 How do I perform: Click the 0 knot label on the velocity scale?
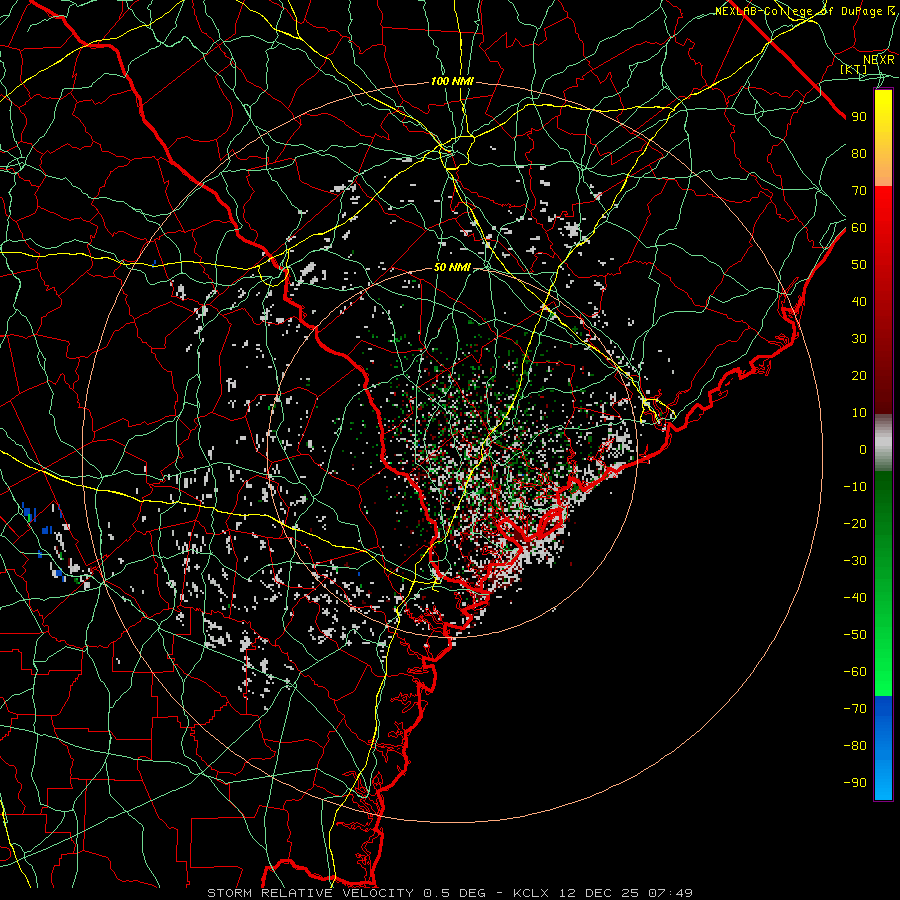coord(863,450)
